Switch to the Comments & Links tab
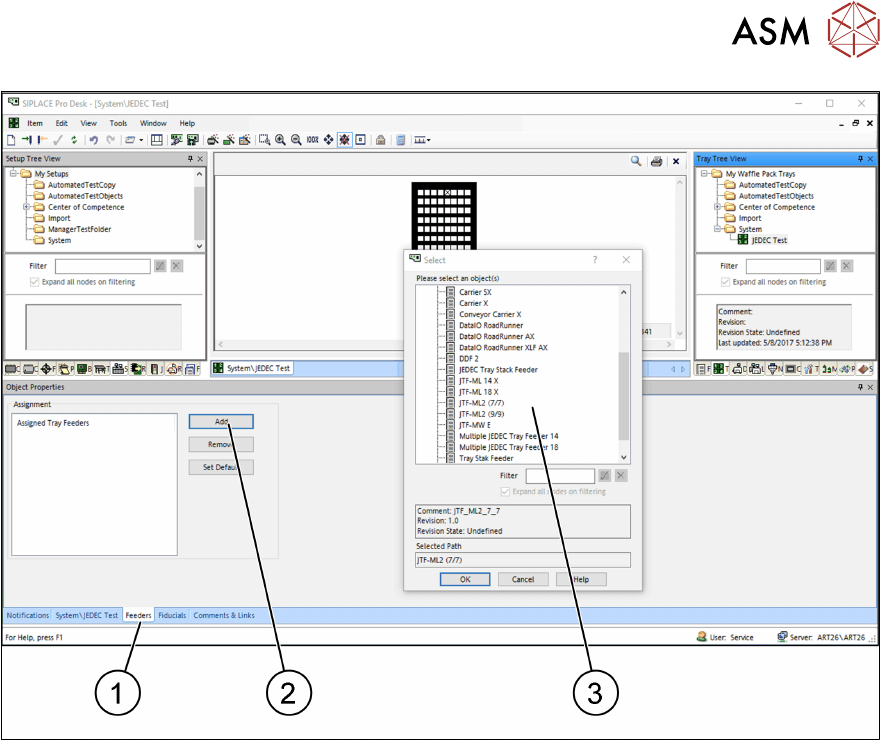This screenshot has width=880, height=740. click(224, 615)
